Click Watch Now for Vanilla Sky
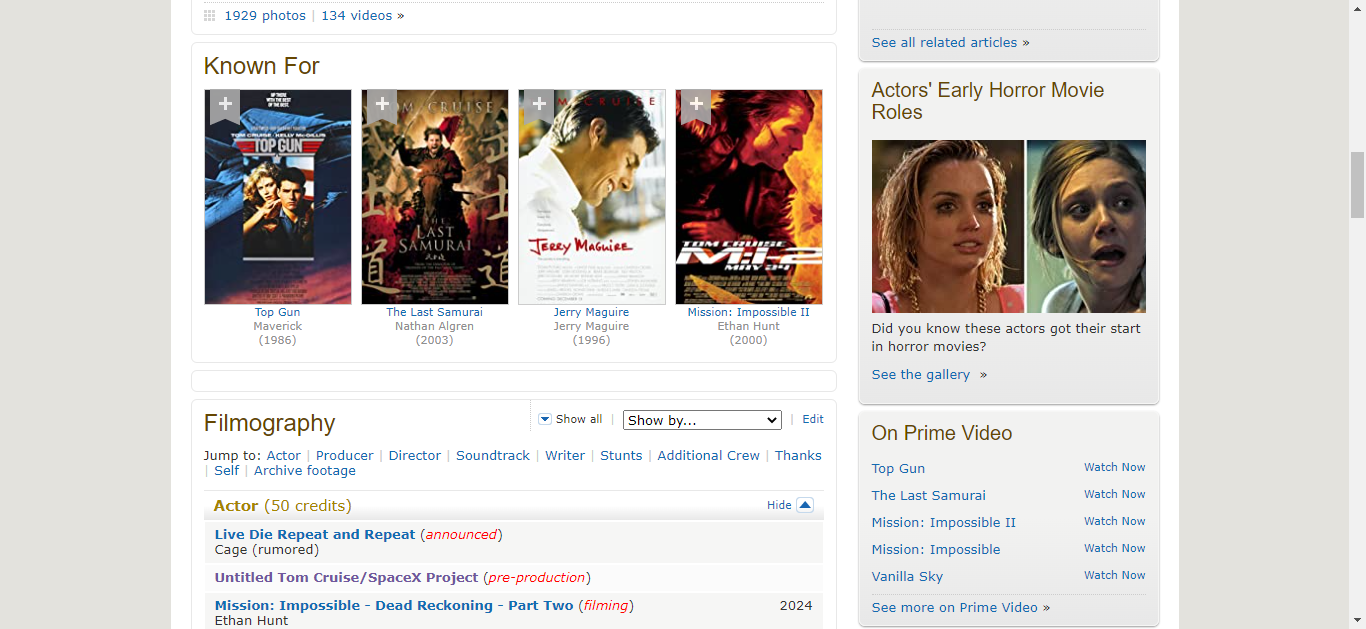Screen dimensions: 1366x629 [x=1115, y=575]
